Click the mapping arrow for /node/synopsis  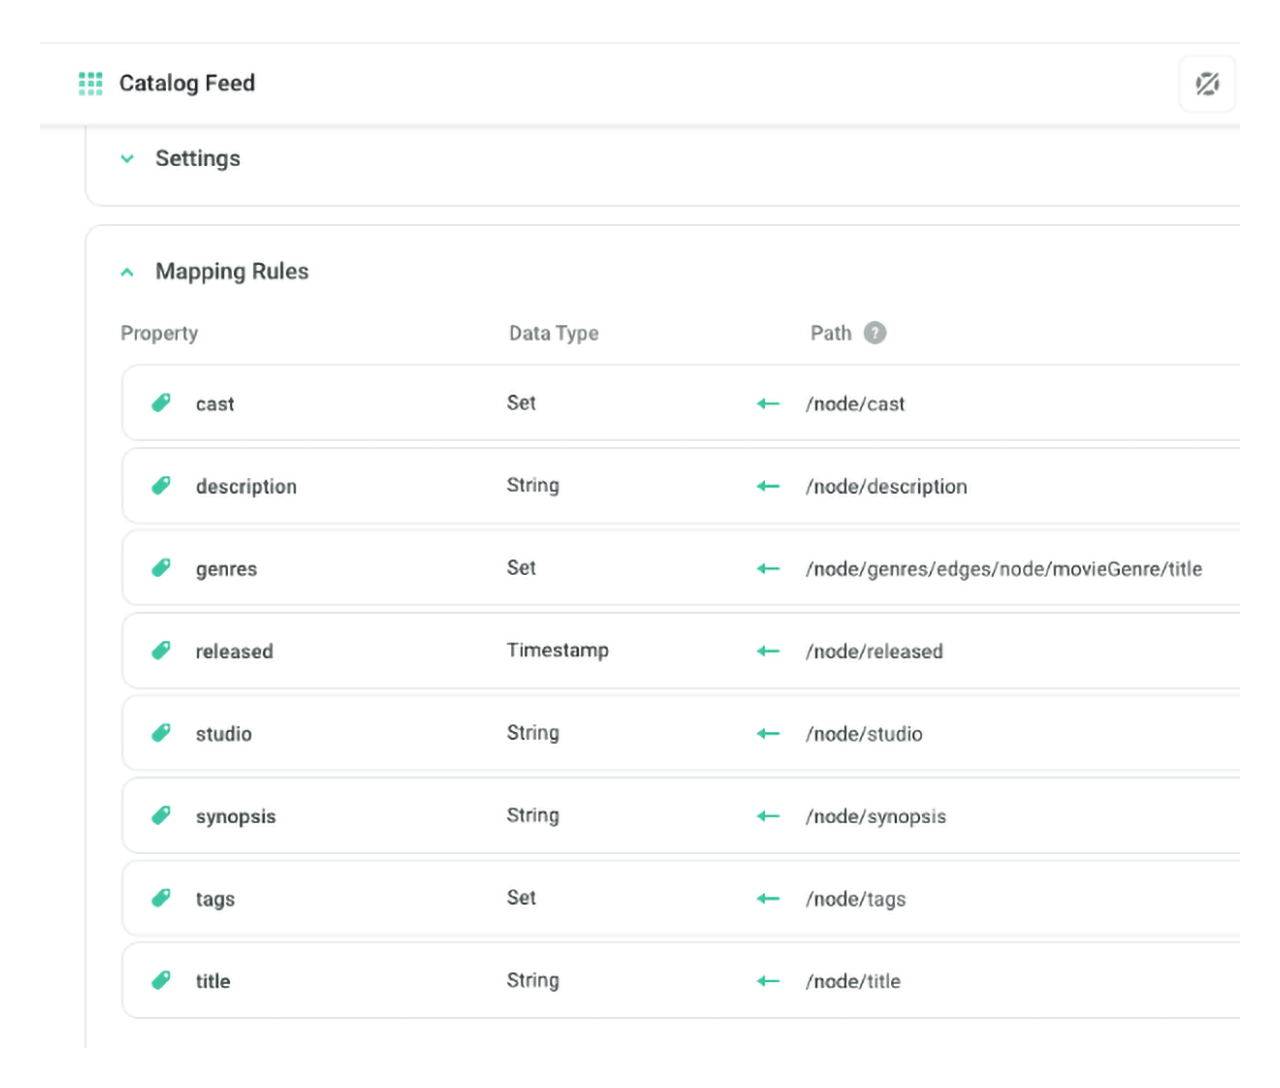[x=768, y=816]
